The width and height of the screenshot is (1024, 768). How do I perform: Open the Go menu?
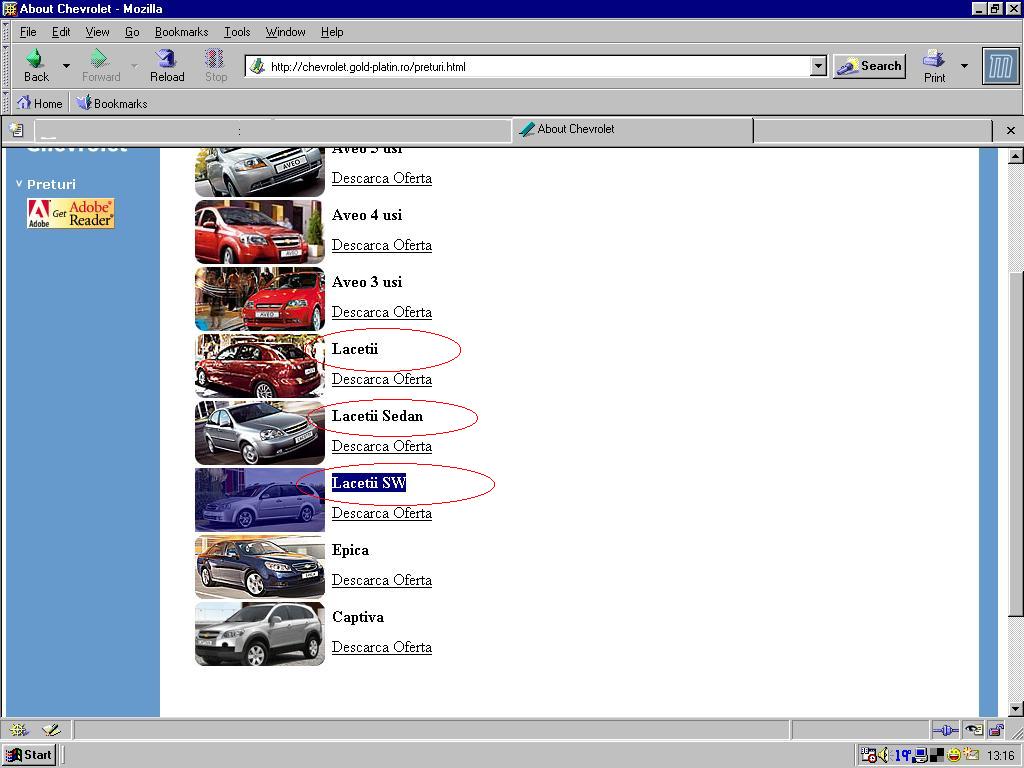[132, 32]
